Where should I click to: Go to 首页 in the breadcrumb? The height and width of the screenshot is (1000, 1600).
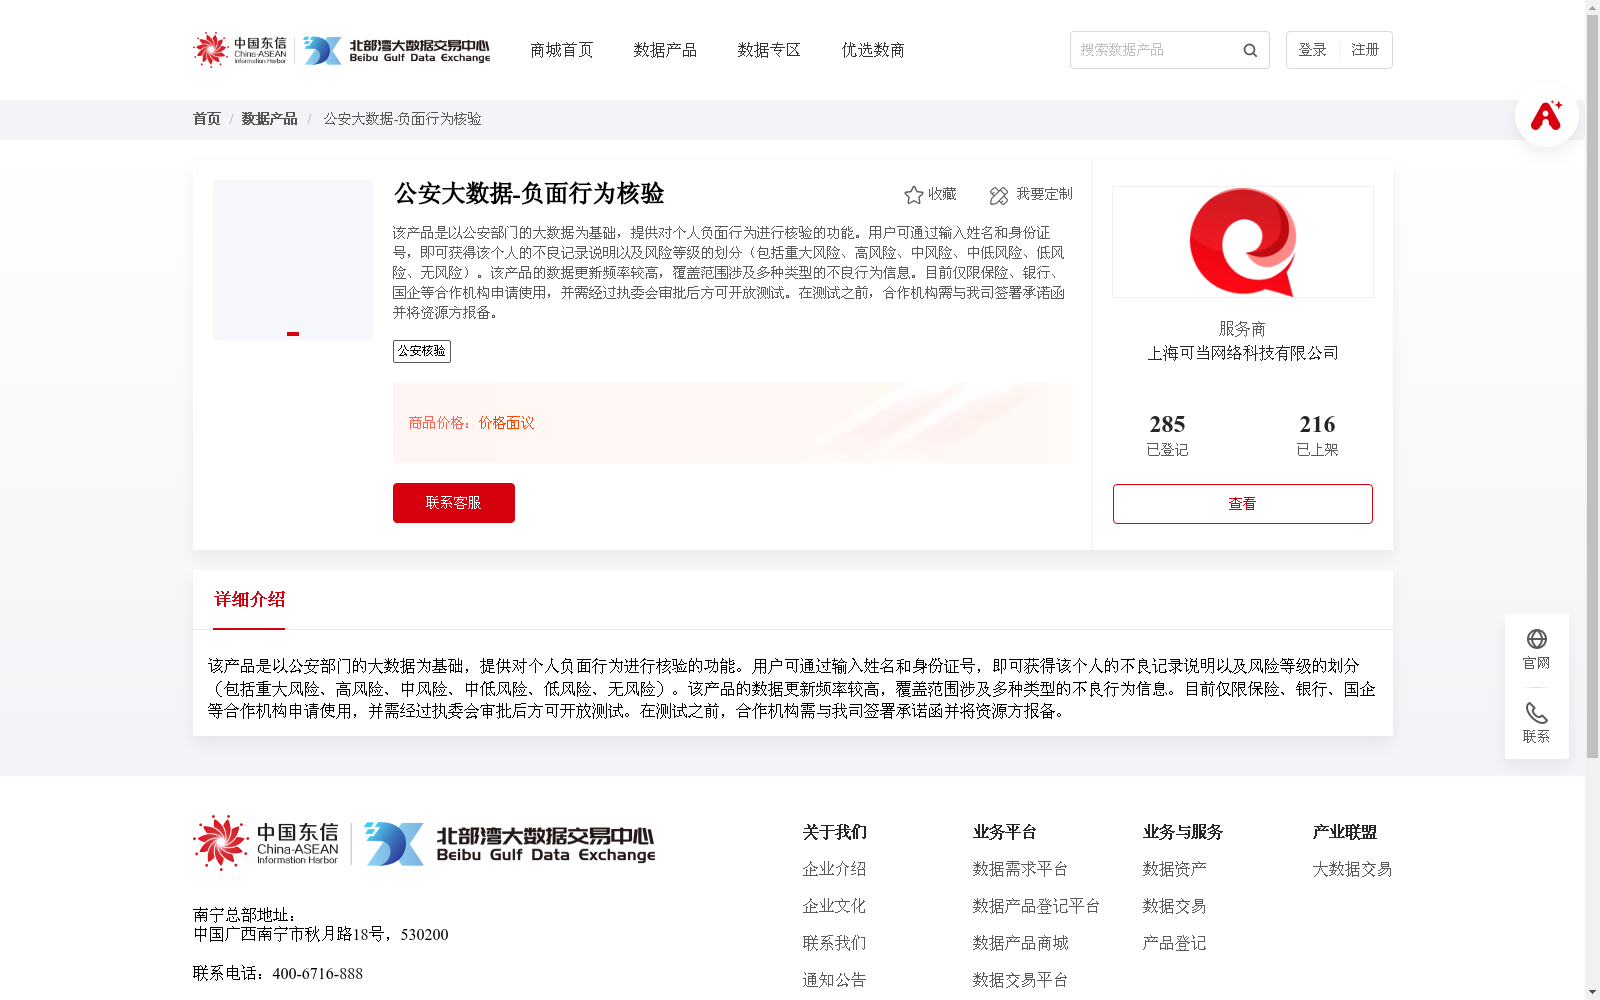point(206,119)
